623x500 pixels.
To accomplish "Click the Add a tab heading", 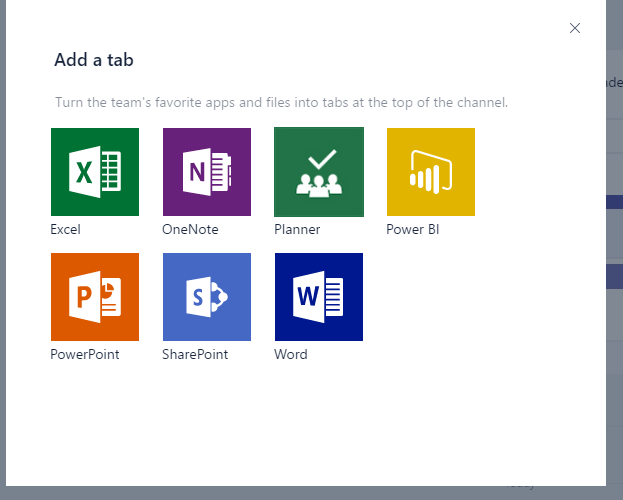I will [94, 60].
